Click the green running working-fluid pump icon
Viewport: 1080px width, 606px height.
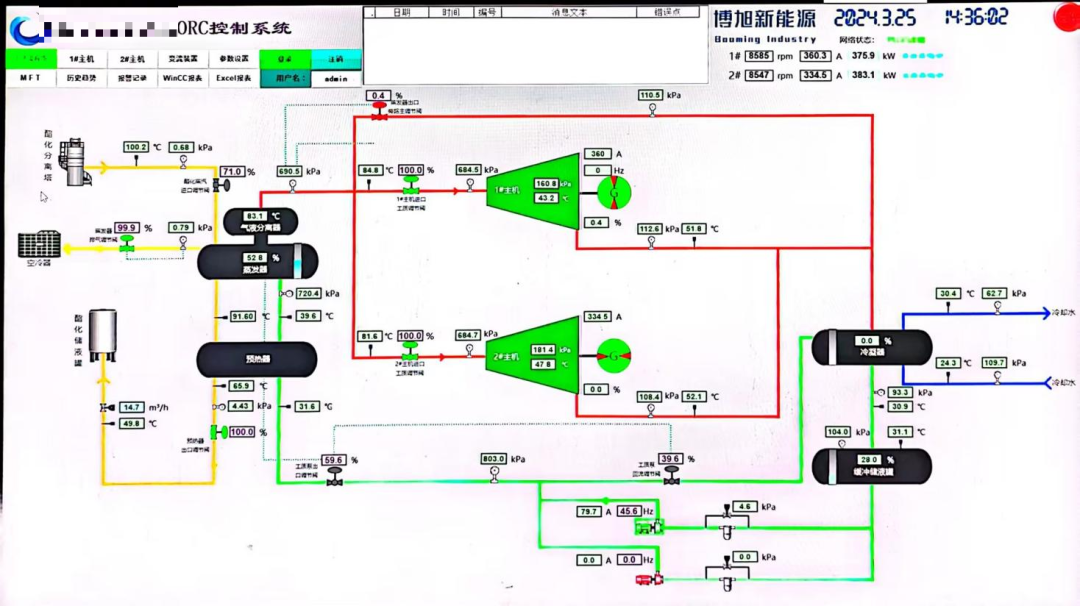[649, 527]
